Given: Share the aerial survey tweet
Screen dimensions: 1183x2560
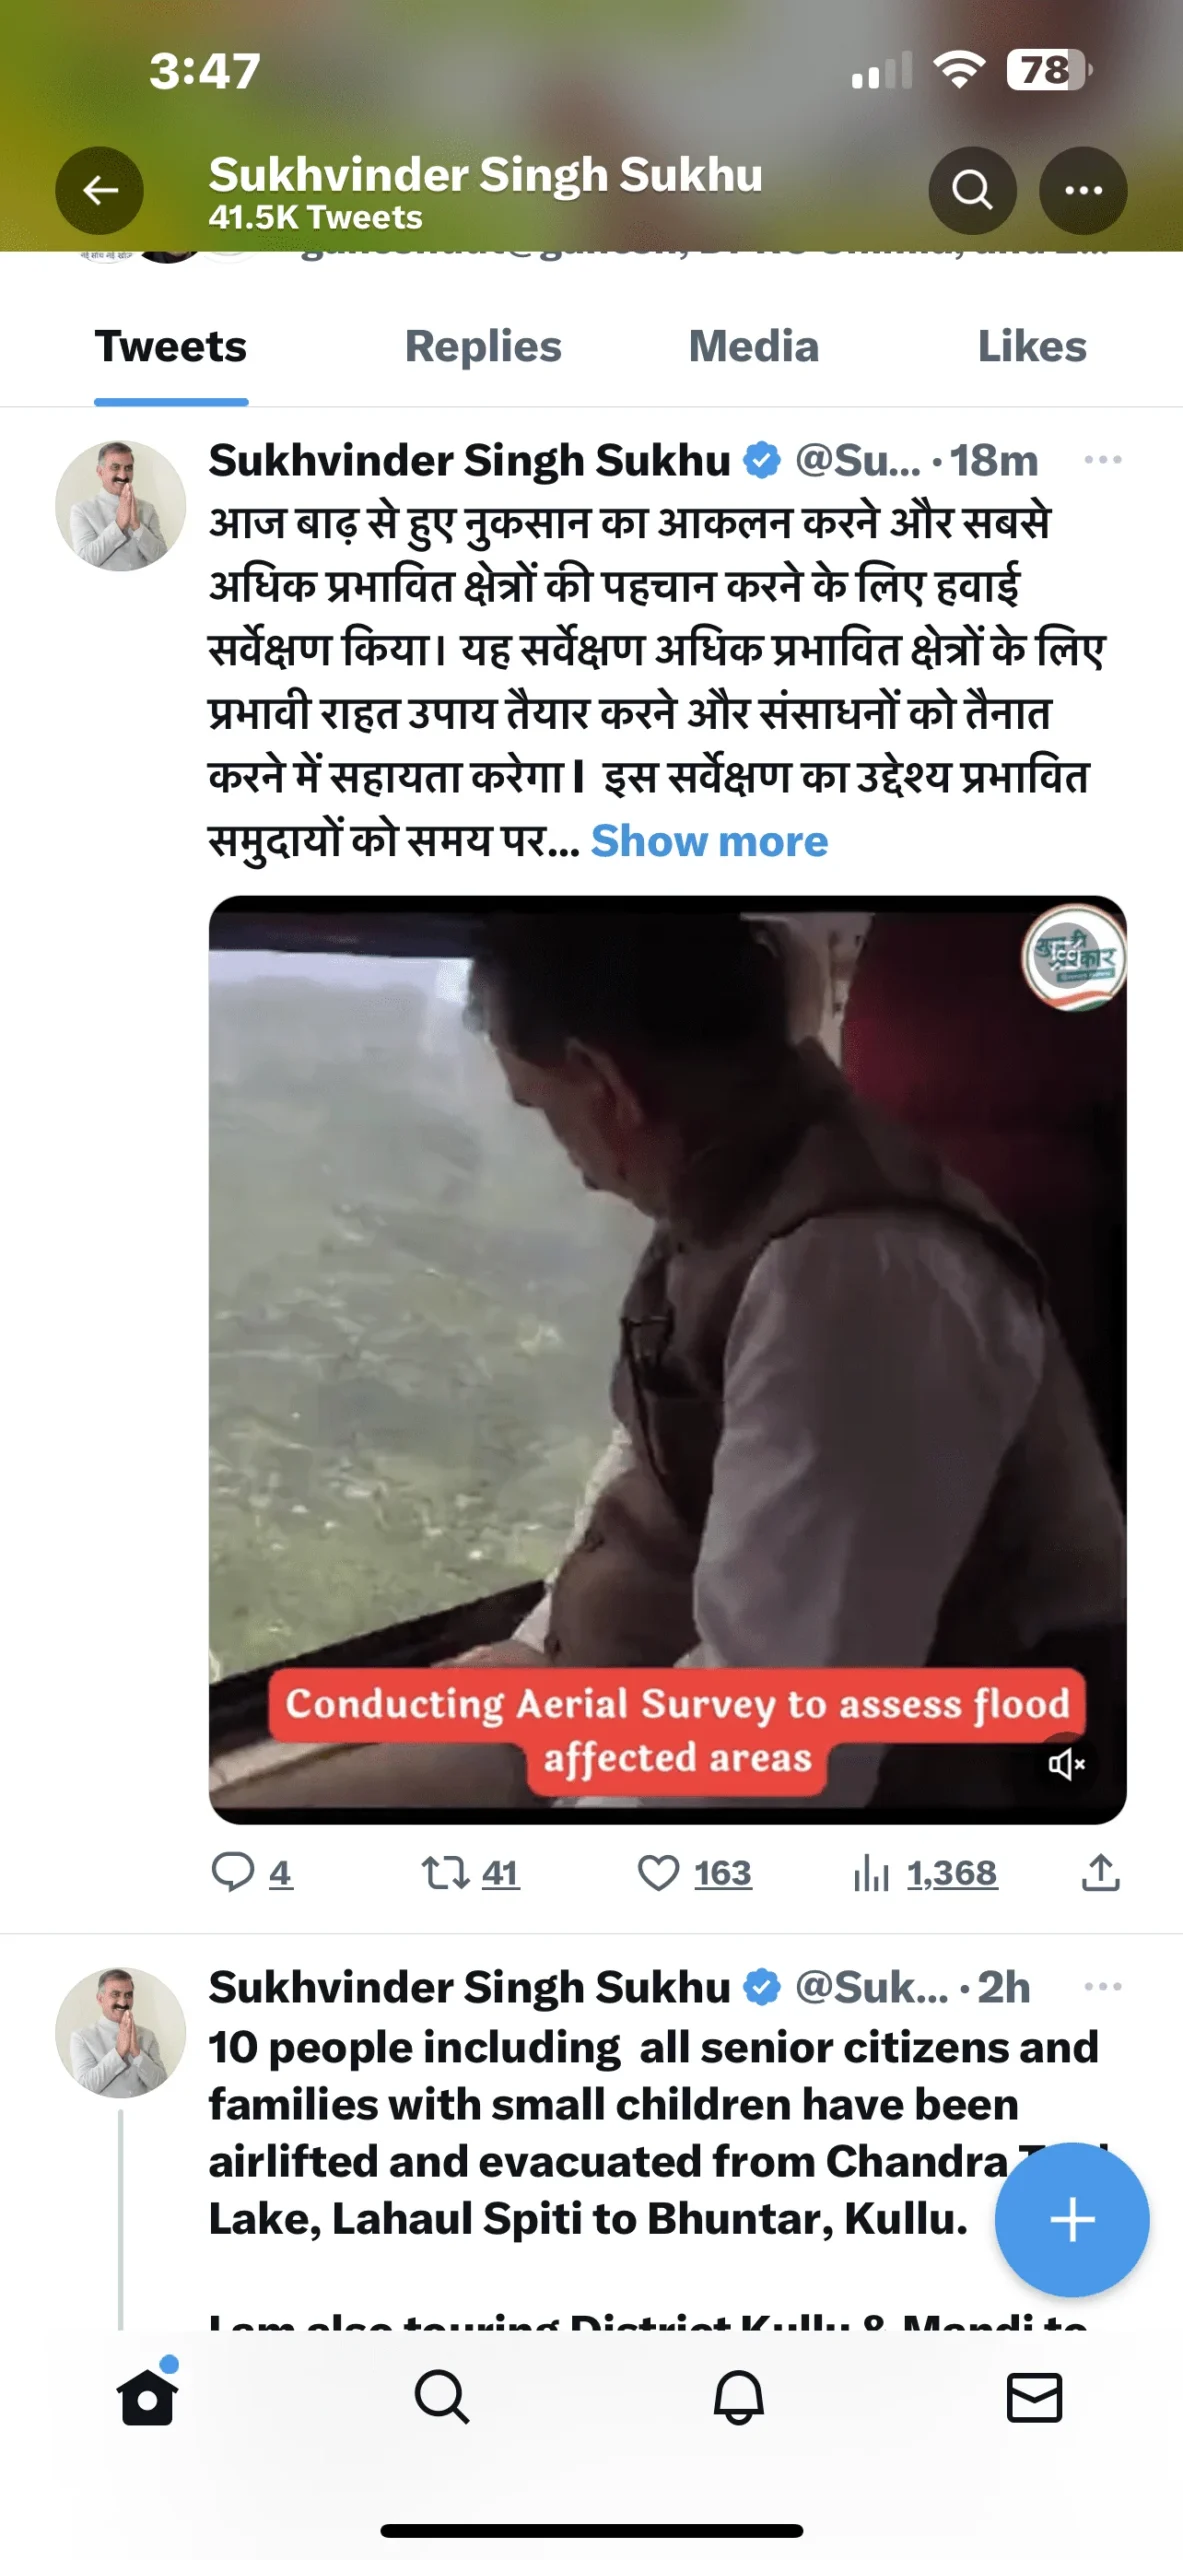Looking at the screenshot, I should pyautogui.click(x=1100, y=1872).
